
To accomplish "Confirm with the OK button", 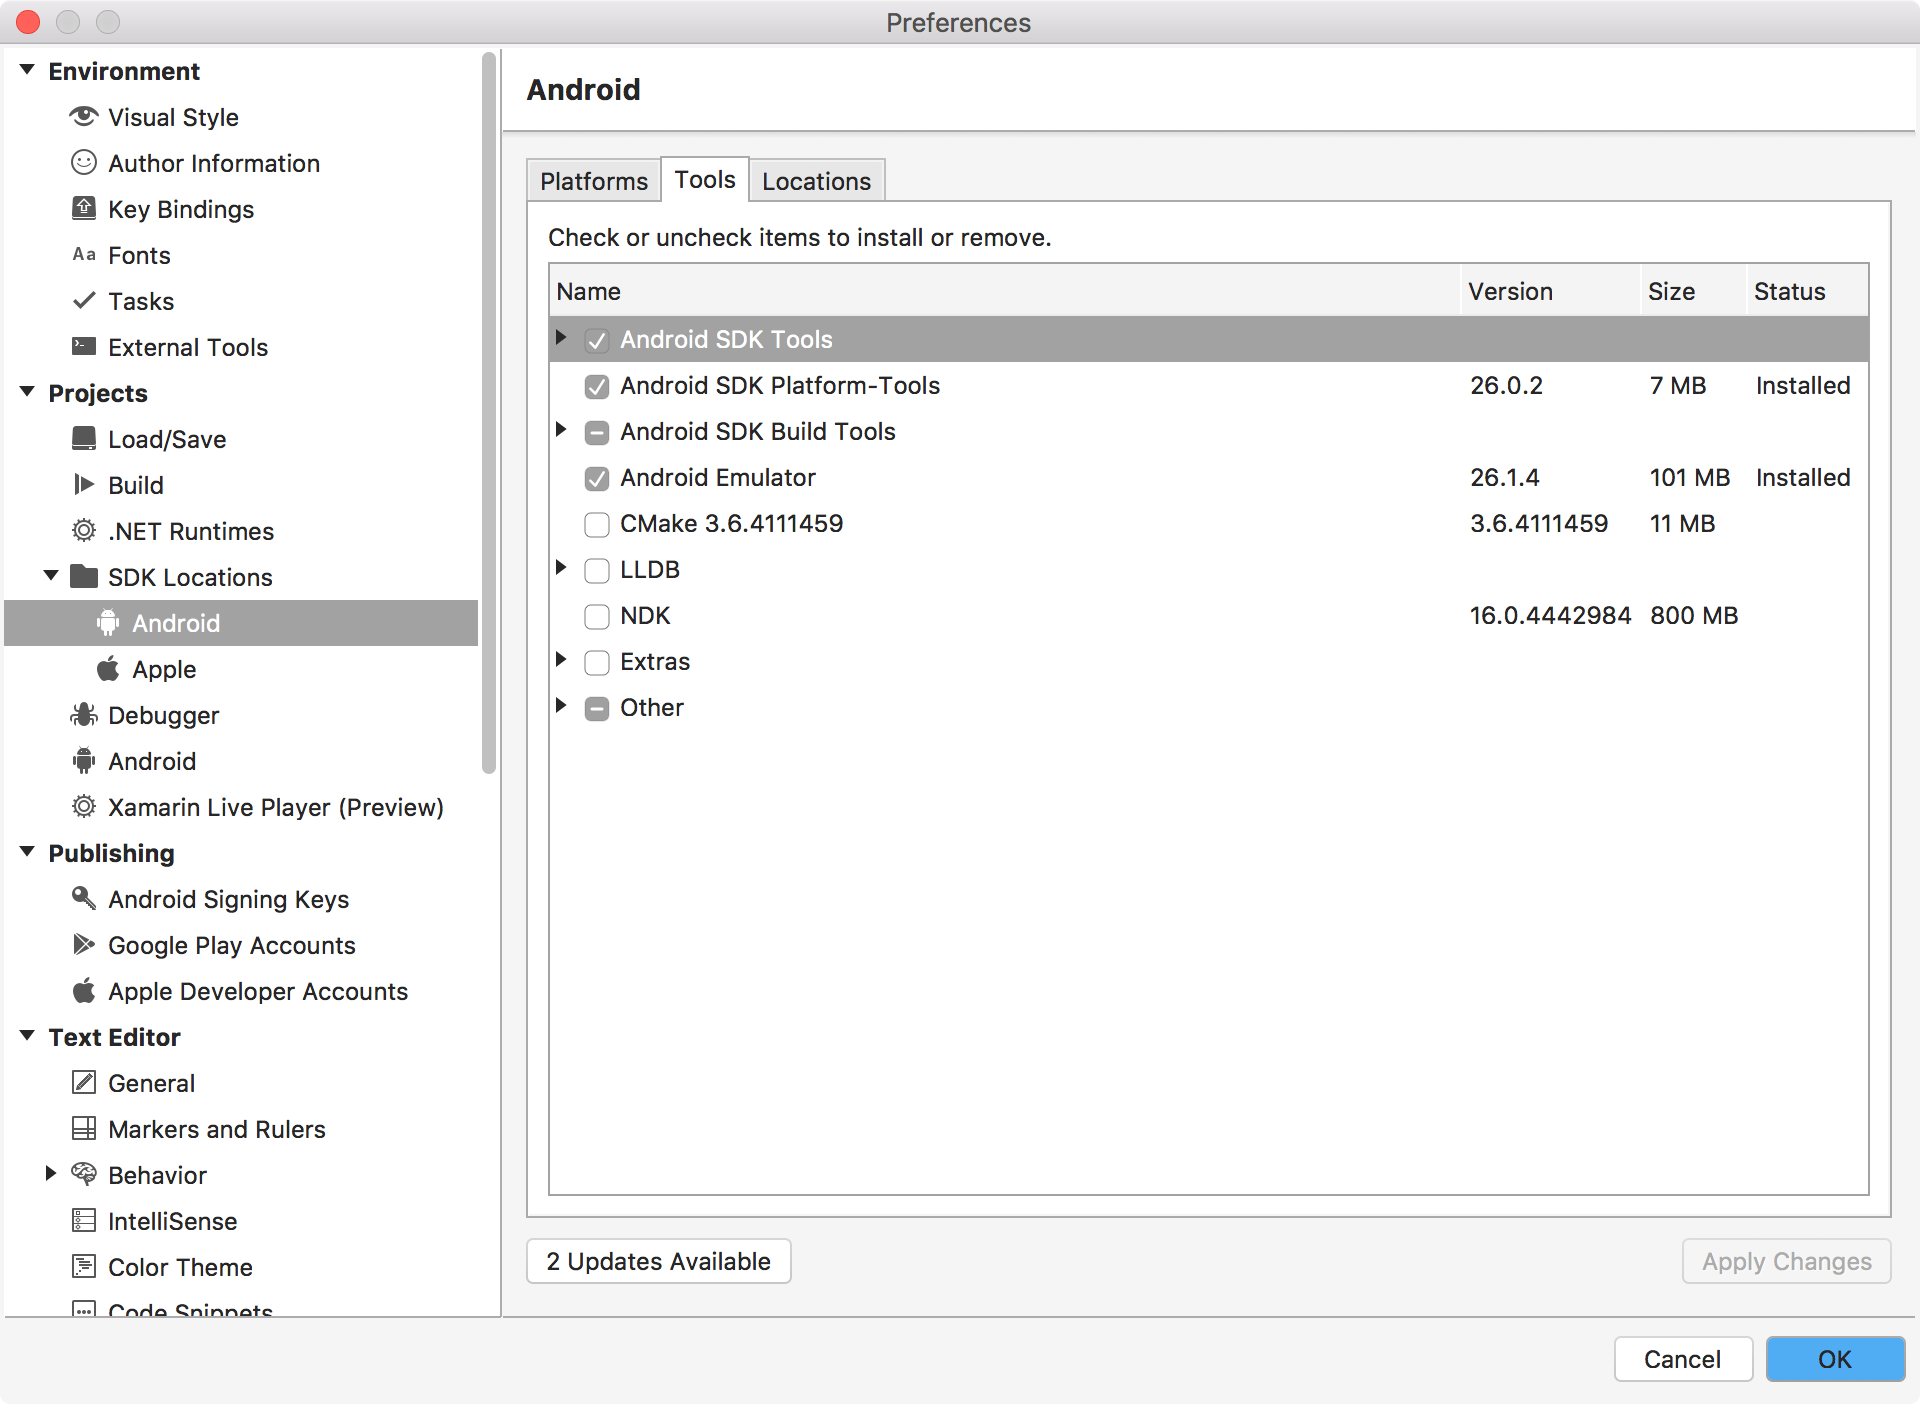I will pos(1835,1359).
